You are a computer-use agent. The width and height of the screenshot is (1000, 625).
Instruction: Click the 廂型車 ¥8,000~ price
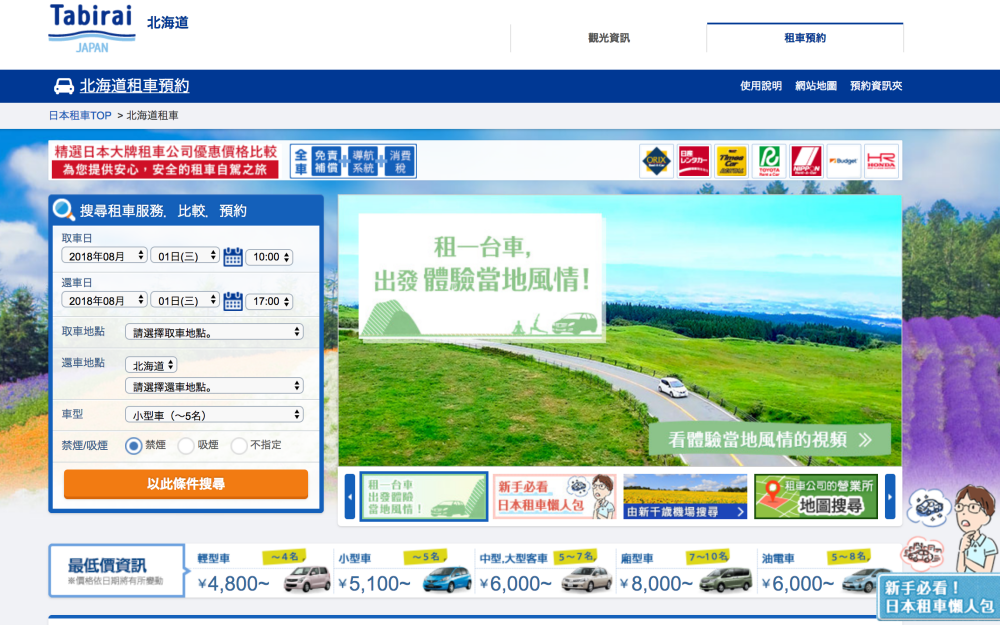click(x=656, y=584)
